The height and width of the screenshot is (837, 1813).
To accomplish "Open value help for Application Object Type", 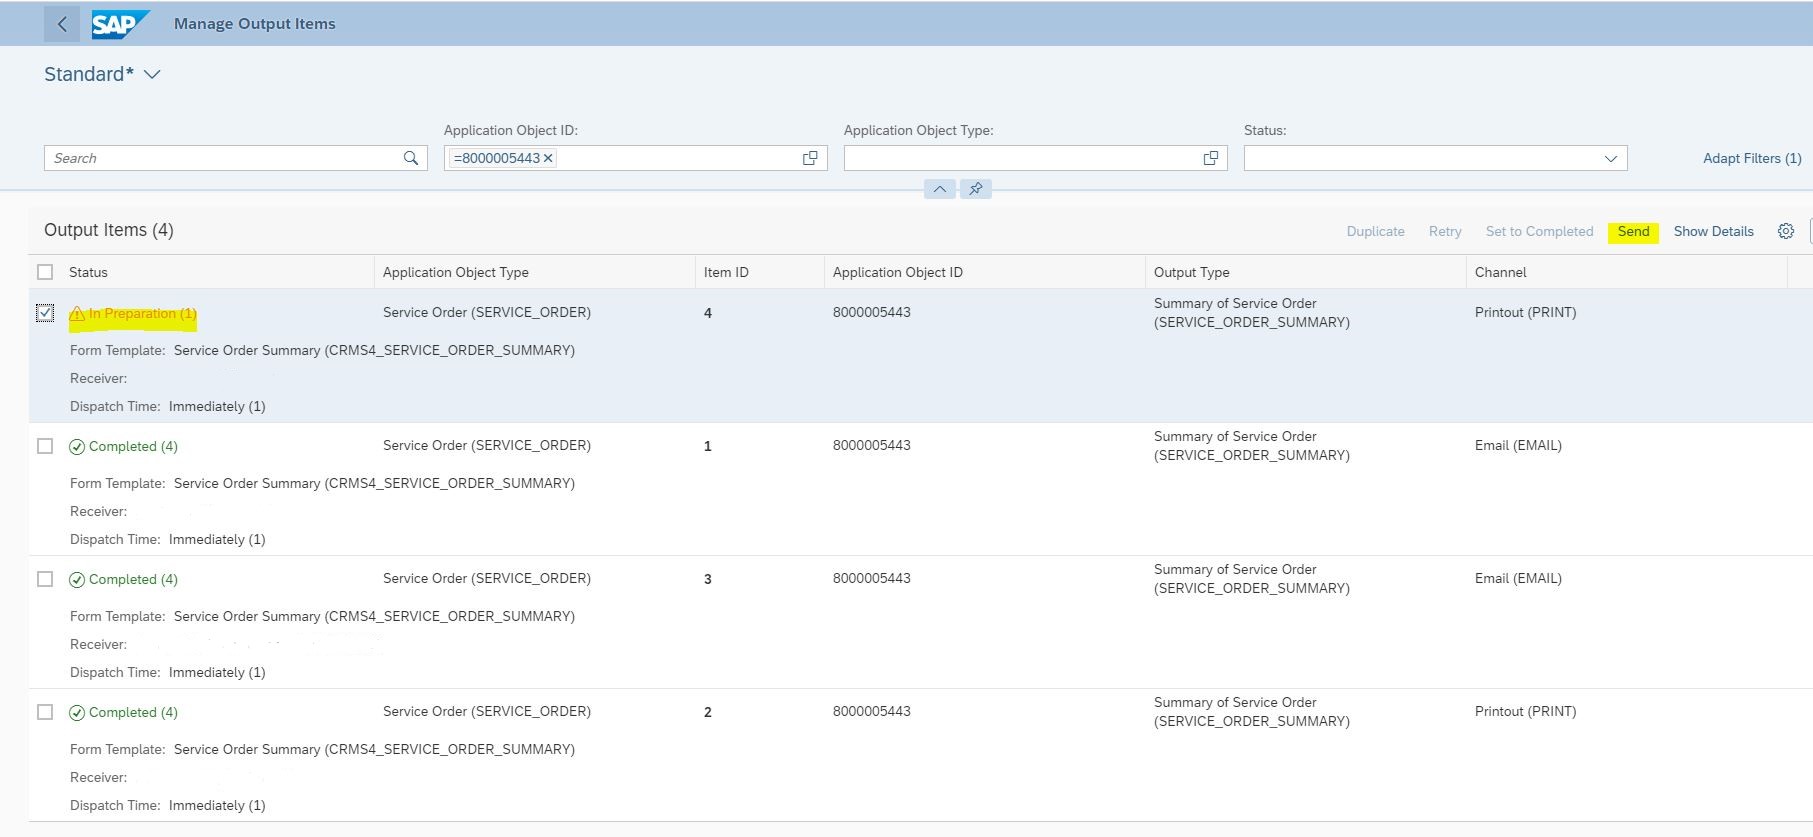I will click(x=1210, y=158).
